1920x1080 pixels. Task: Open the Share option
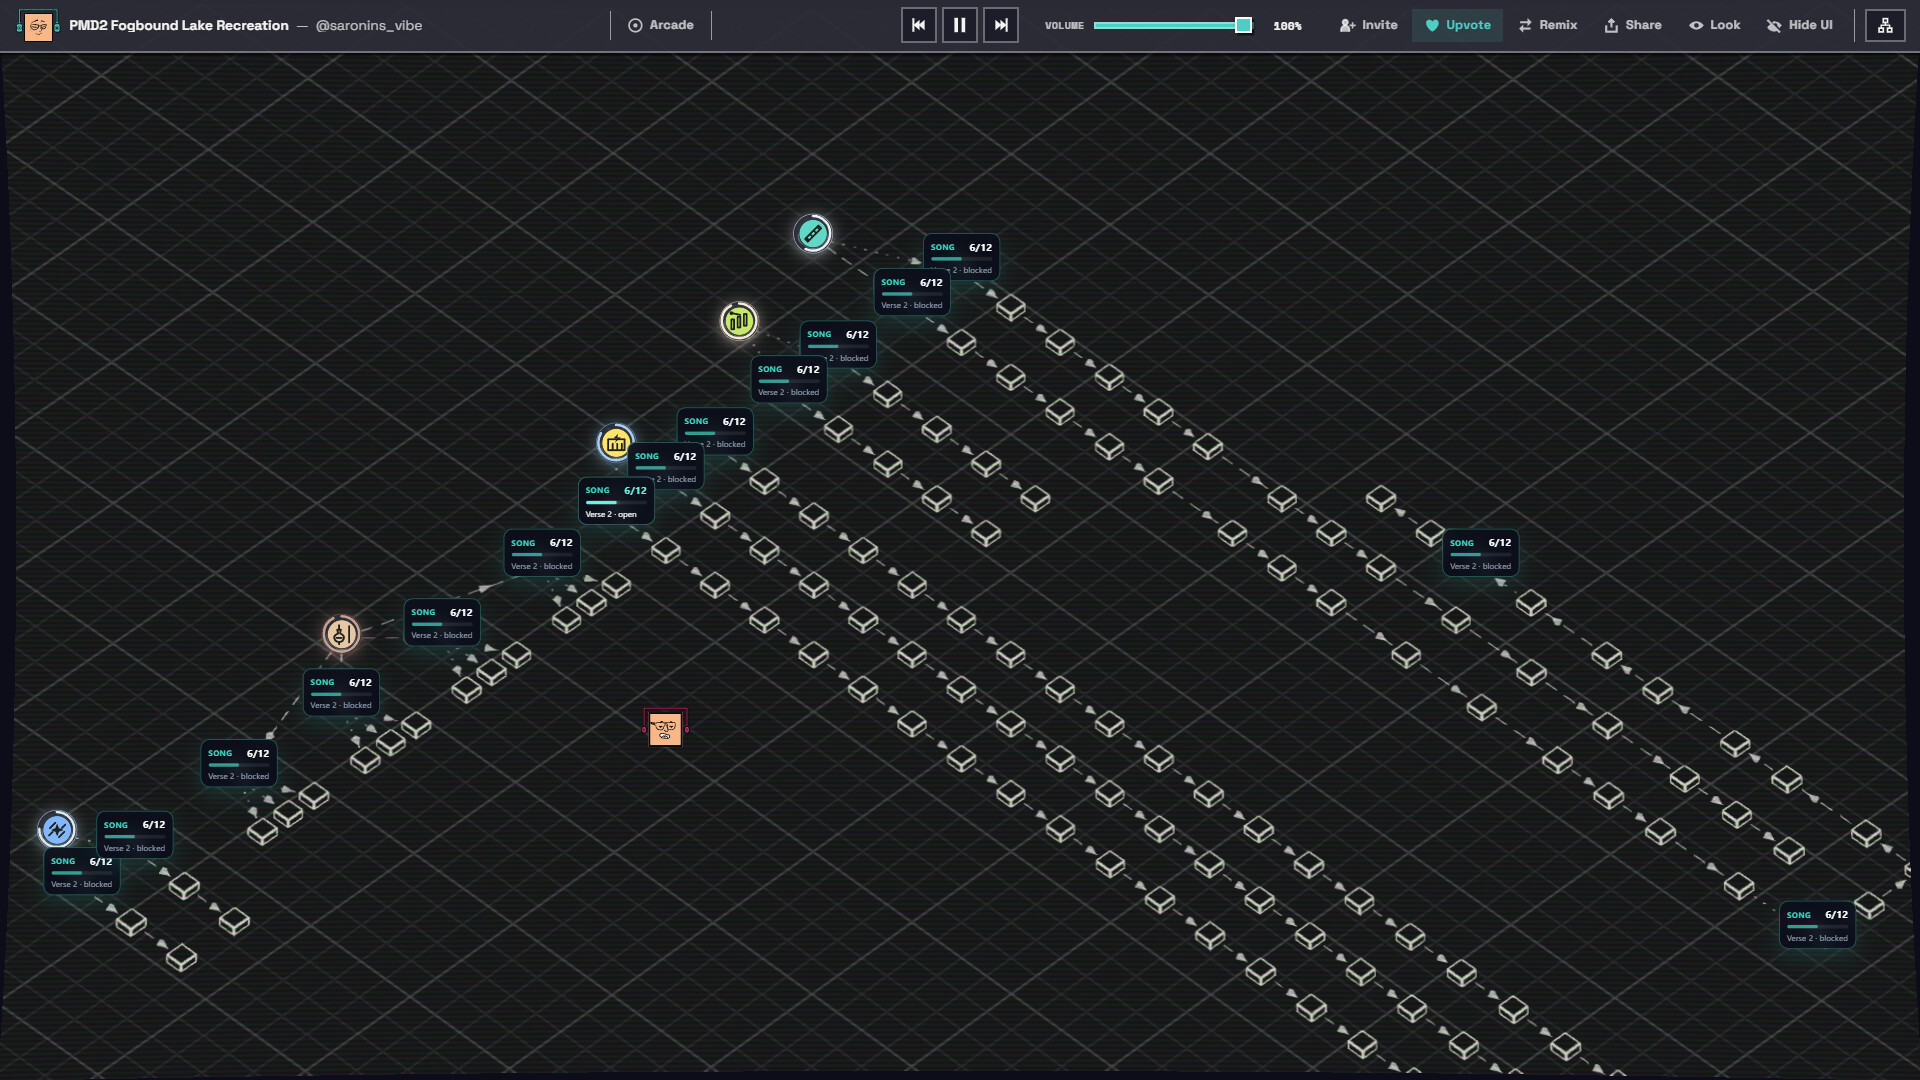pyautogui.click(x=1633, y=25)
